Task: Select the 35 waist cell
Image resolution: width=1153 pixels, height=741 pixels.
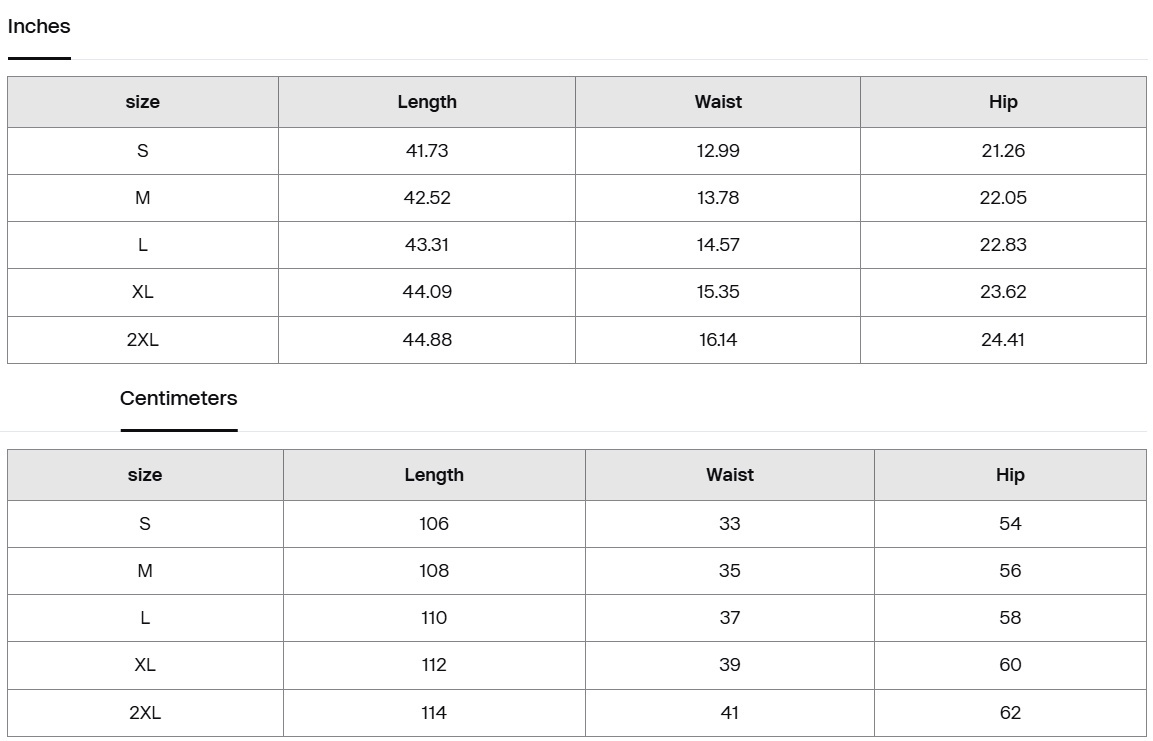Action: 730,571
